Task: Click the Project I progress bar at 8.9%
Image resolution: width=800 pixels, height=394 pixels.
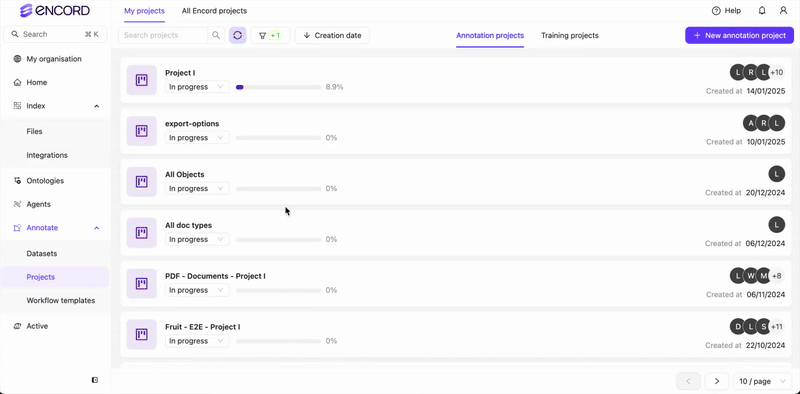Action: pos(279,87)
